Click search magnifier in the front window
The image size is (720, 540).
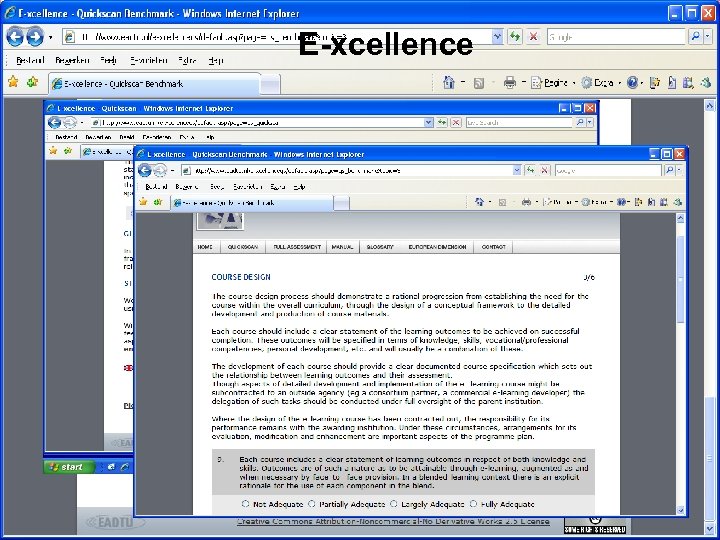pos(669,170)
